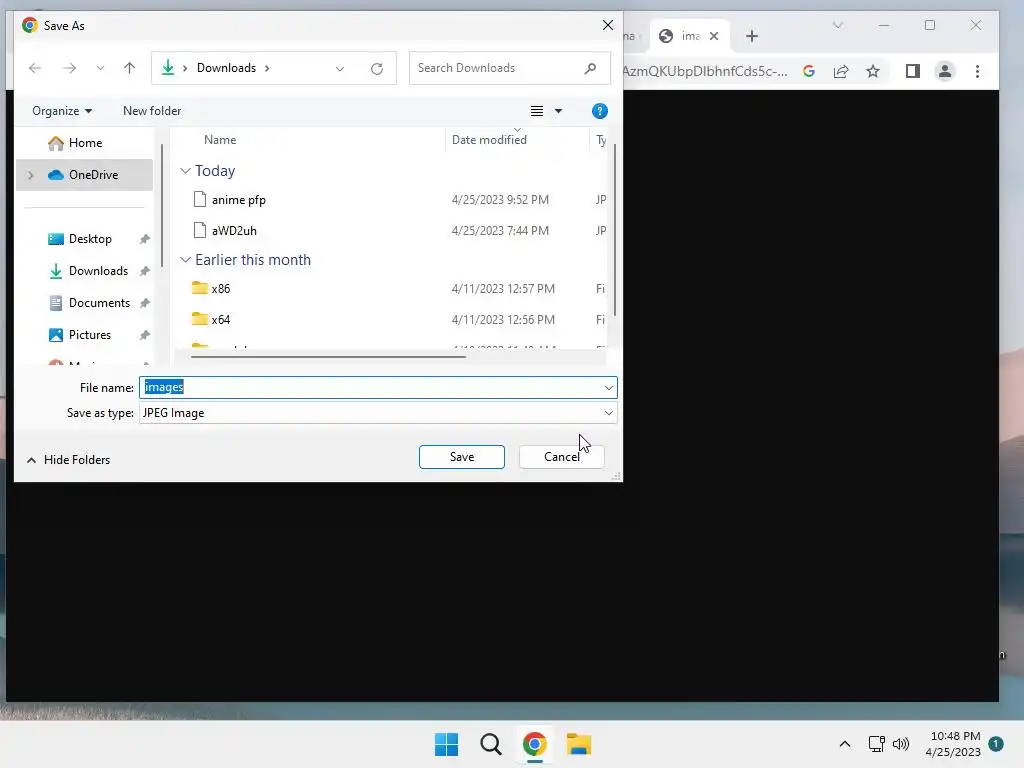Click the ima tab in Chrome
Image resolution: width=1024 pixels, height=768 pixels.
(690, 36)
